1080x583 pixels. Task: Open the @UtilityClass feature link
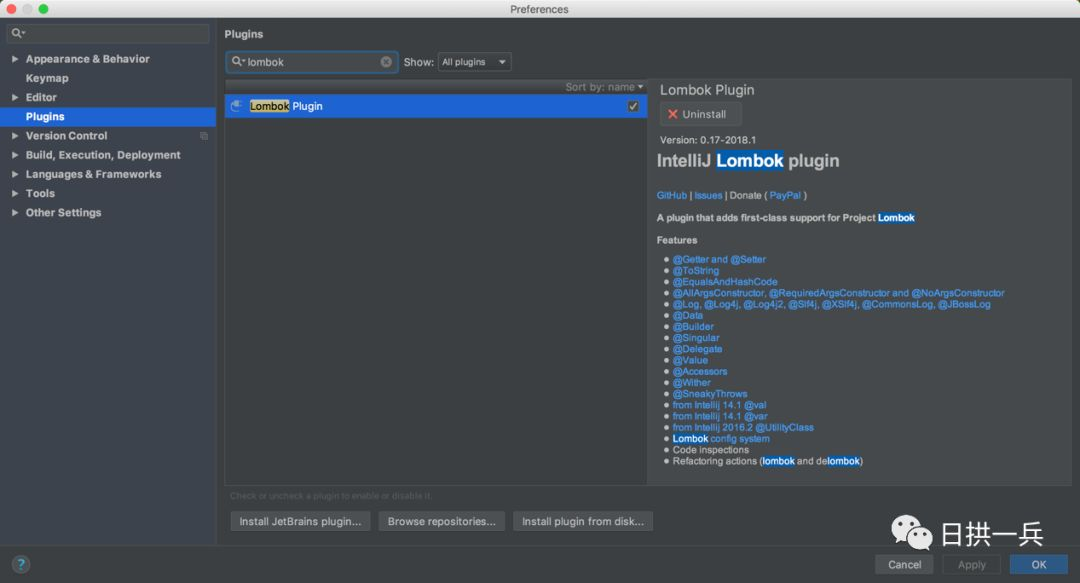[x=743, y=428]
